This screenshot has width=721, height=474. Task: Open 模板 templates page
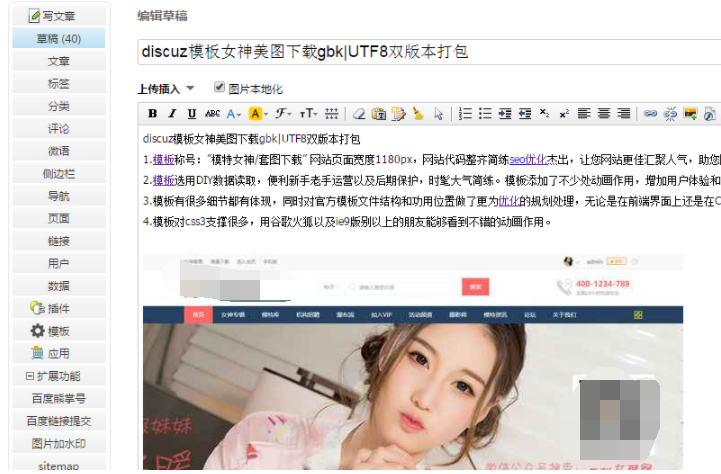(59, 331)
